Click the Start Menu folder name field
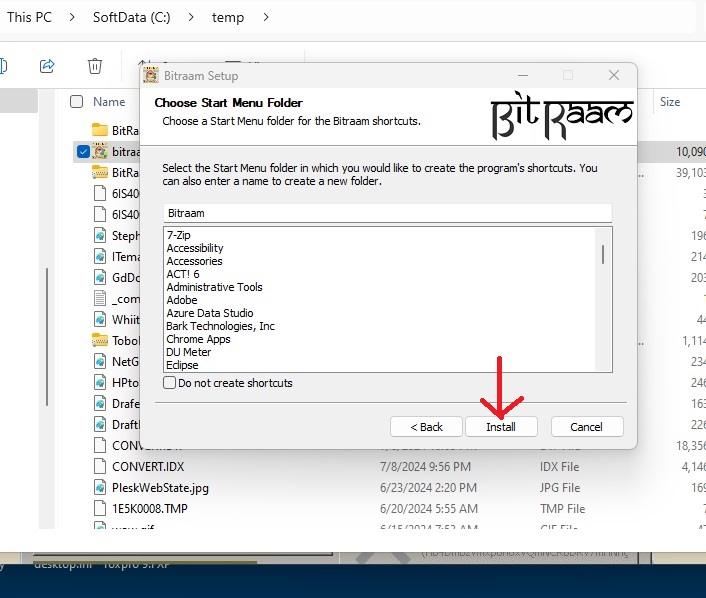This screenshot has height=598, width=706. click(x=387, y=213)
